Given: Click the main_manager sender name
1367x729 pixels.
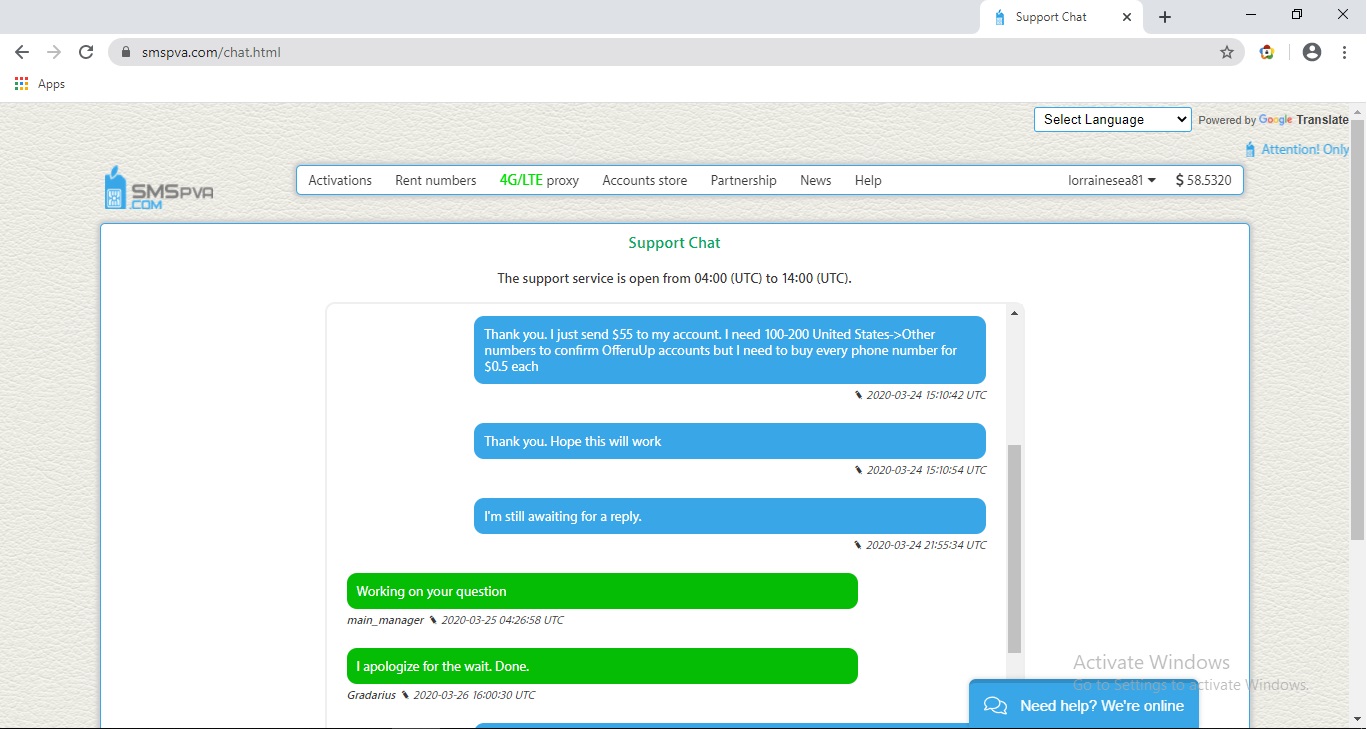Looking at the screenshot, I should tap(385, 620).
